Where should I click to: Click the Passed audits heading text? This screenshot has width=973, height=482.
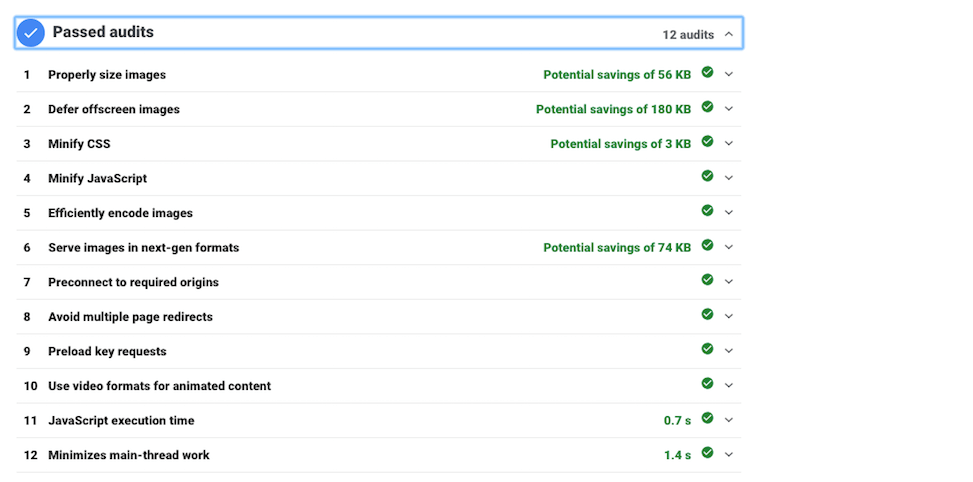point(103,32)
